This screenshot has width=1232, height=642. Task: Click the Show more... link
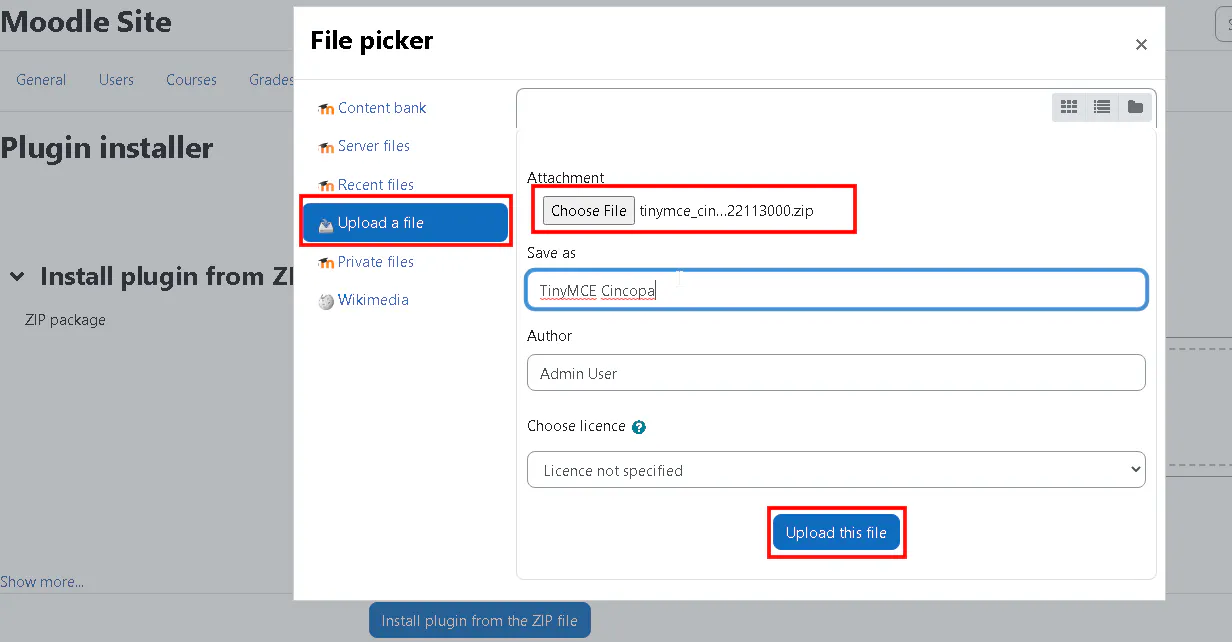pos(42,582)
